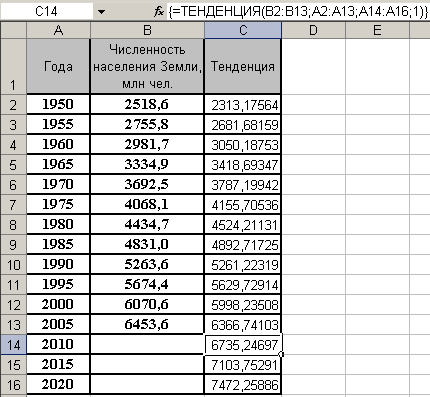Select column A header
Image resolution: width=430 pixels, height=397 pixels.
click(58, 30)
